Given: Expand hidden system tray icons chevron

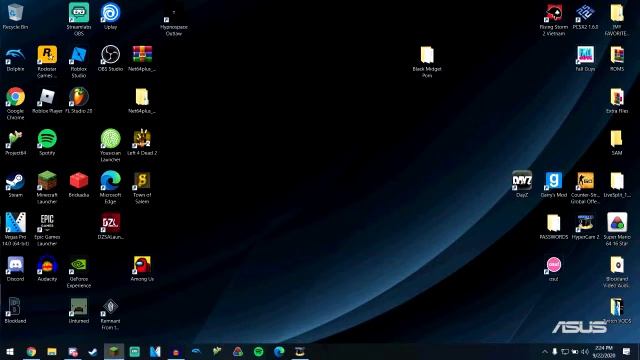Looking at the screenshot, I should [x=544, y=351].
